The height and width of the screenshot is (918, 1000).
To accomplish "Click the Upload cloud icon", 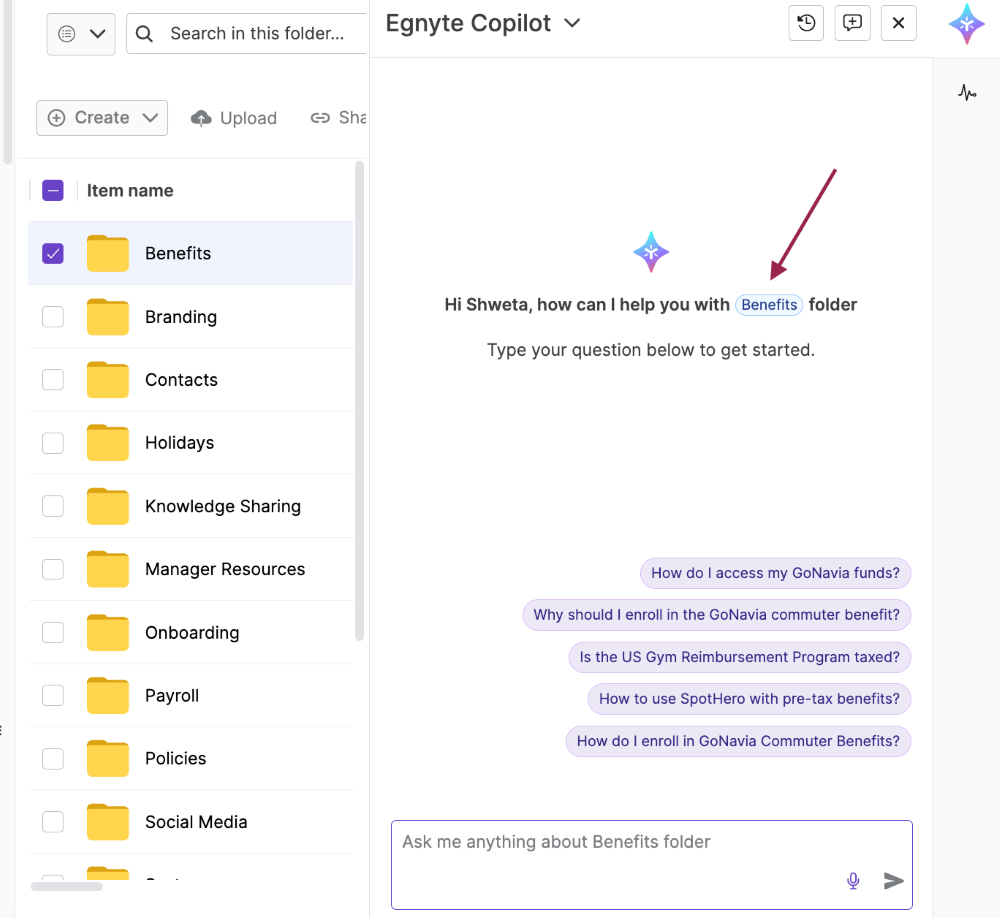I will pyautogui.click(x=201, y=118).
